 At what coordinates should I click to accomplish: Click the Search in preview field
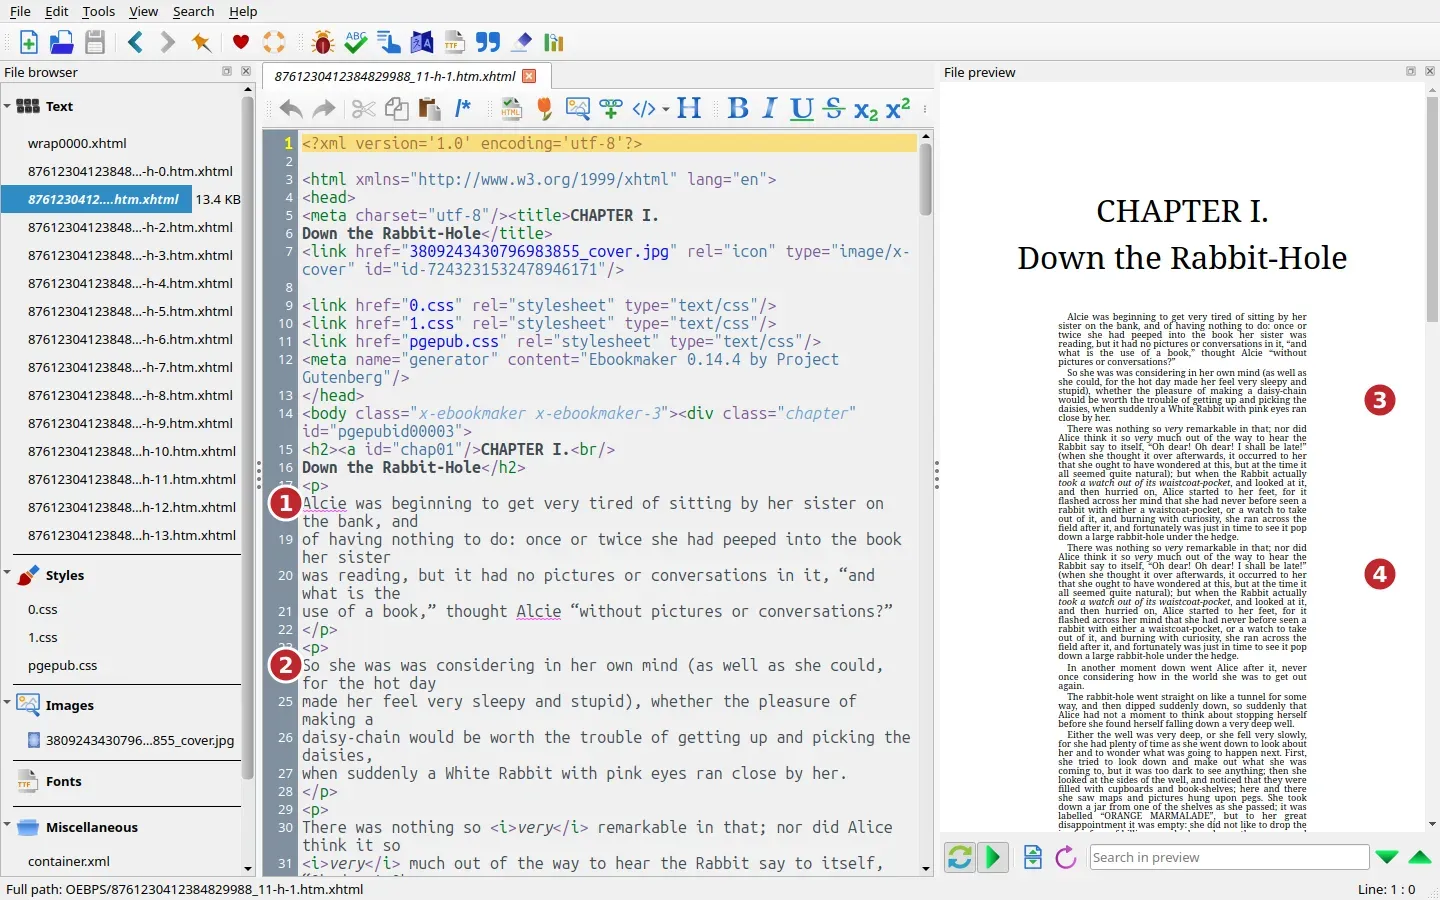[x=1229, y=857]
